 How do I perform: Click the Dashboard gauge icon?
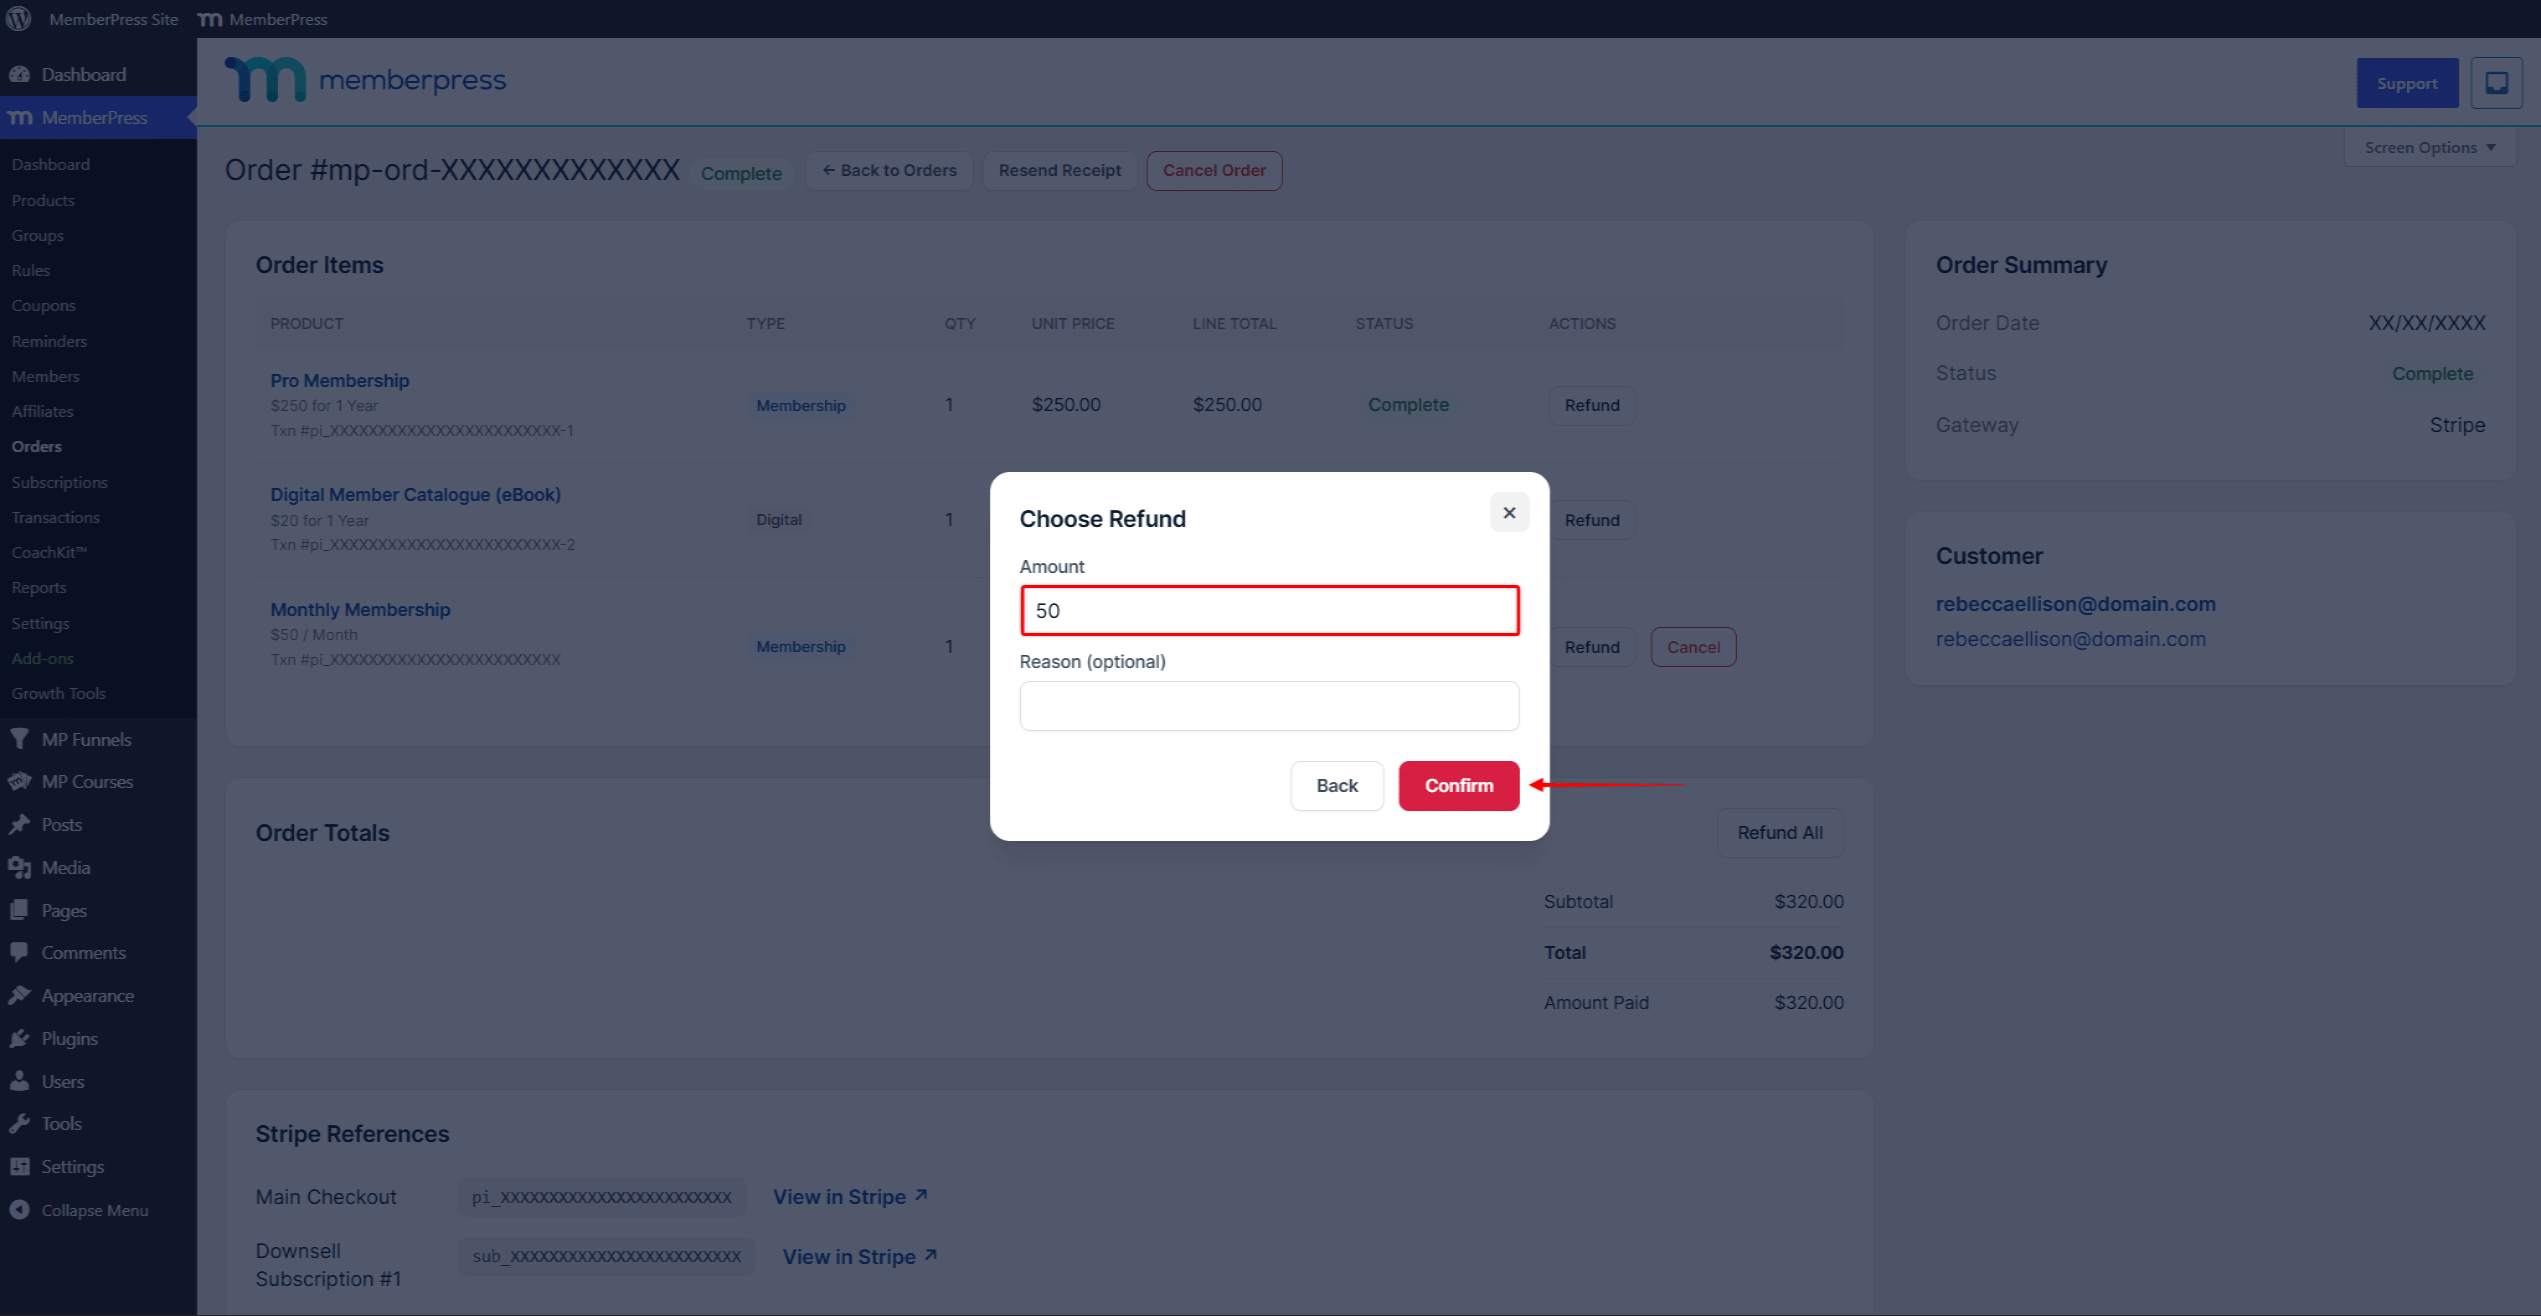[19, 74]
